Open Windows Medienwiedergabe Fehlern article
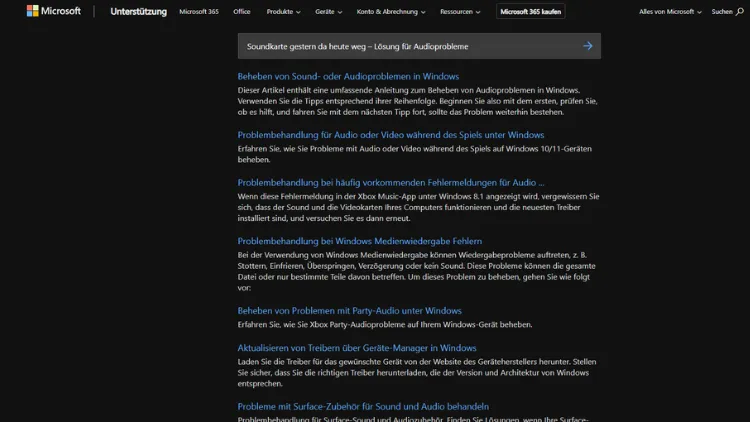Screen dimensions: 750x422 pyautogui.click(x=359, y=241)
